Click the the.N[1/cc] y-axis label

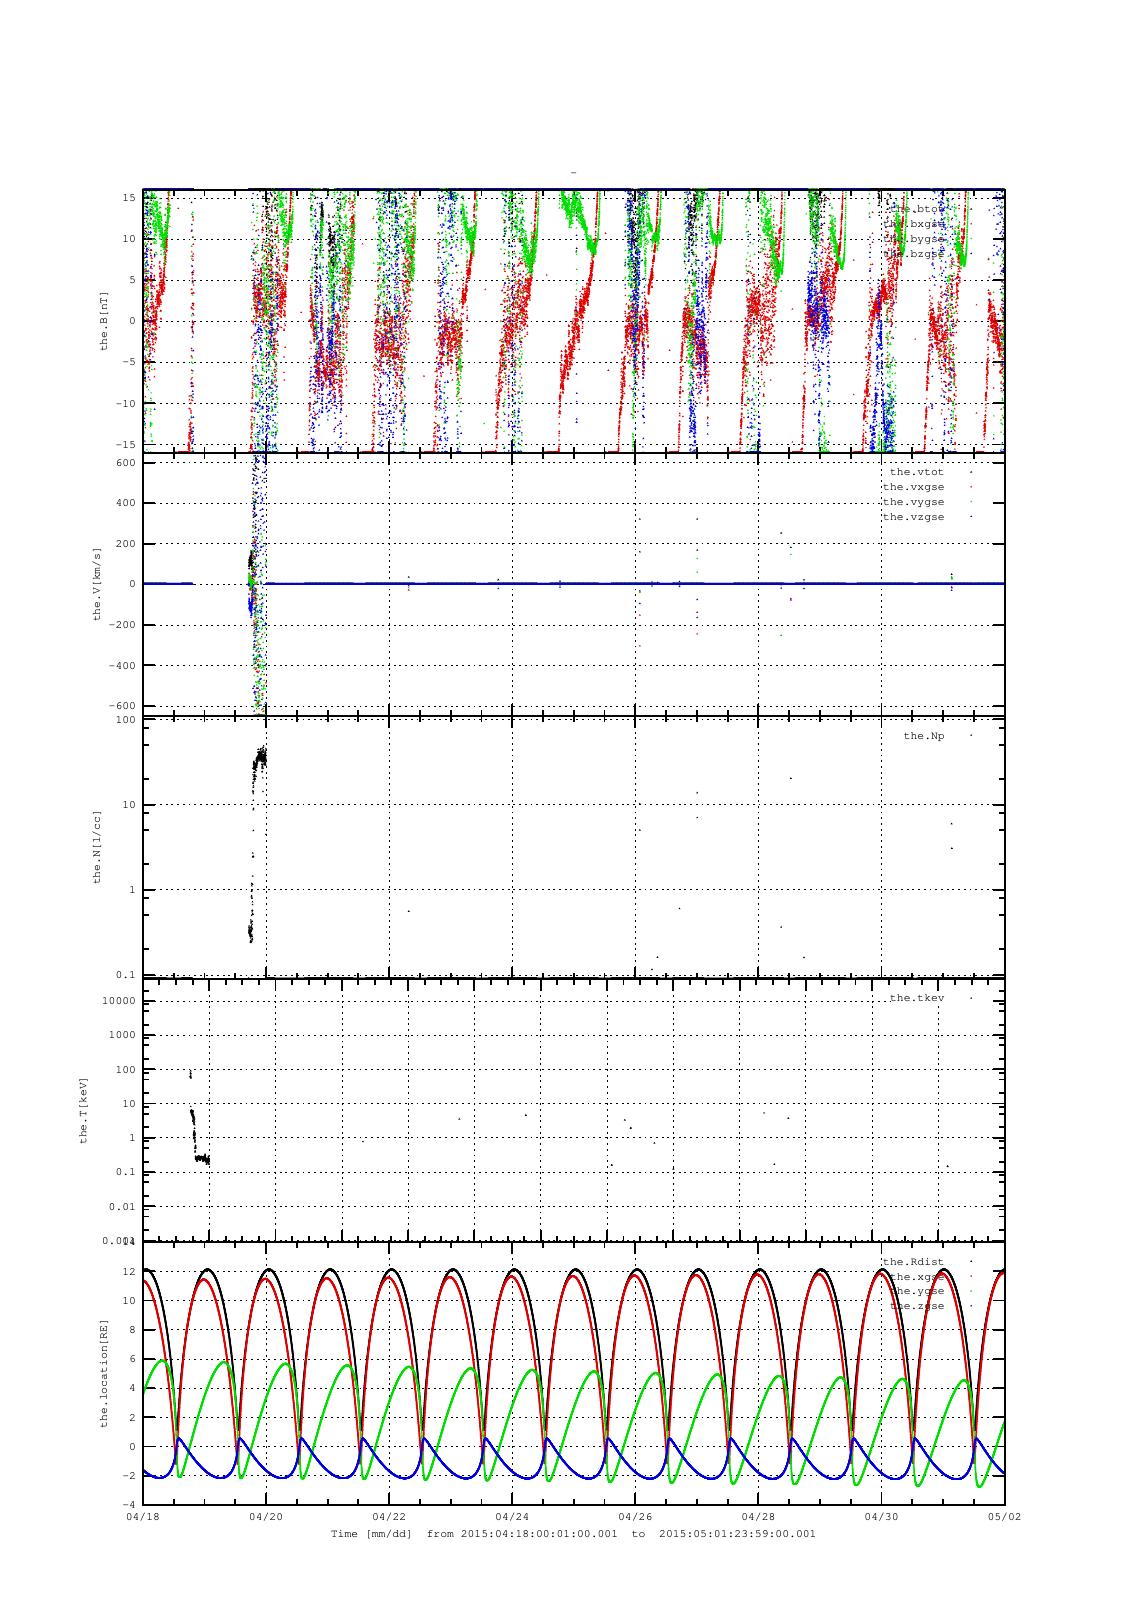pos(97,846)
